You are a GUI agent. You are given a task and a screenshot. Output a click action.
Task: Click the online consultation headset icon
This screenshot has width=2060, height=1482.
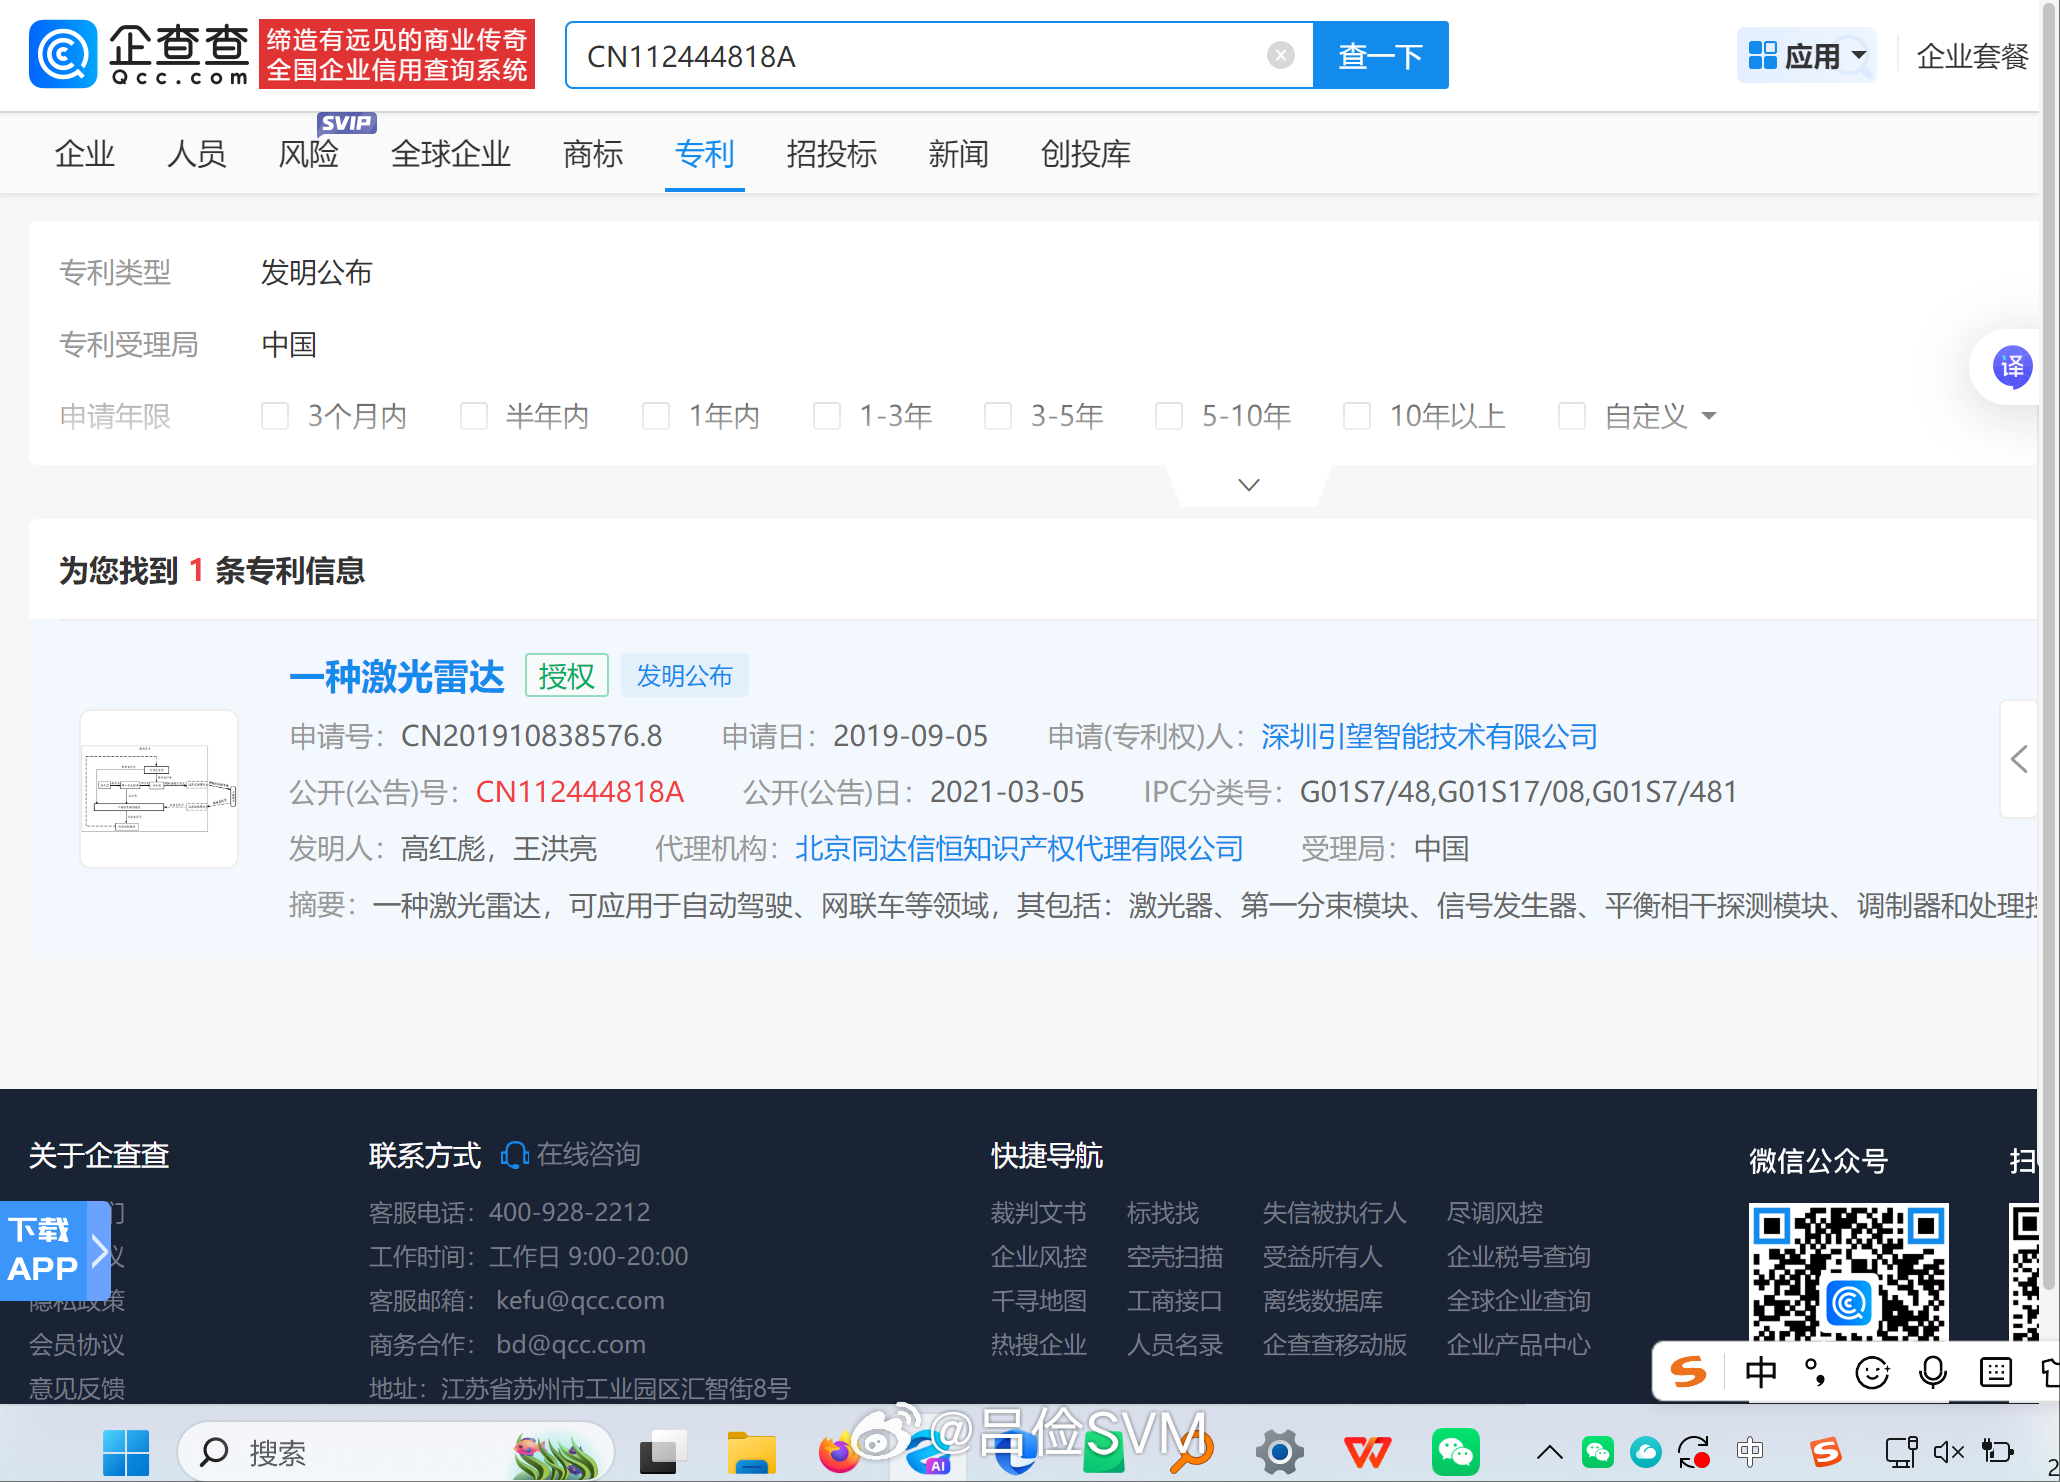click(x=514, y=1155)
